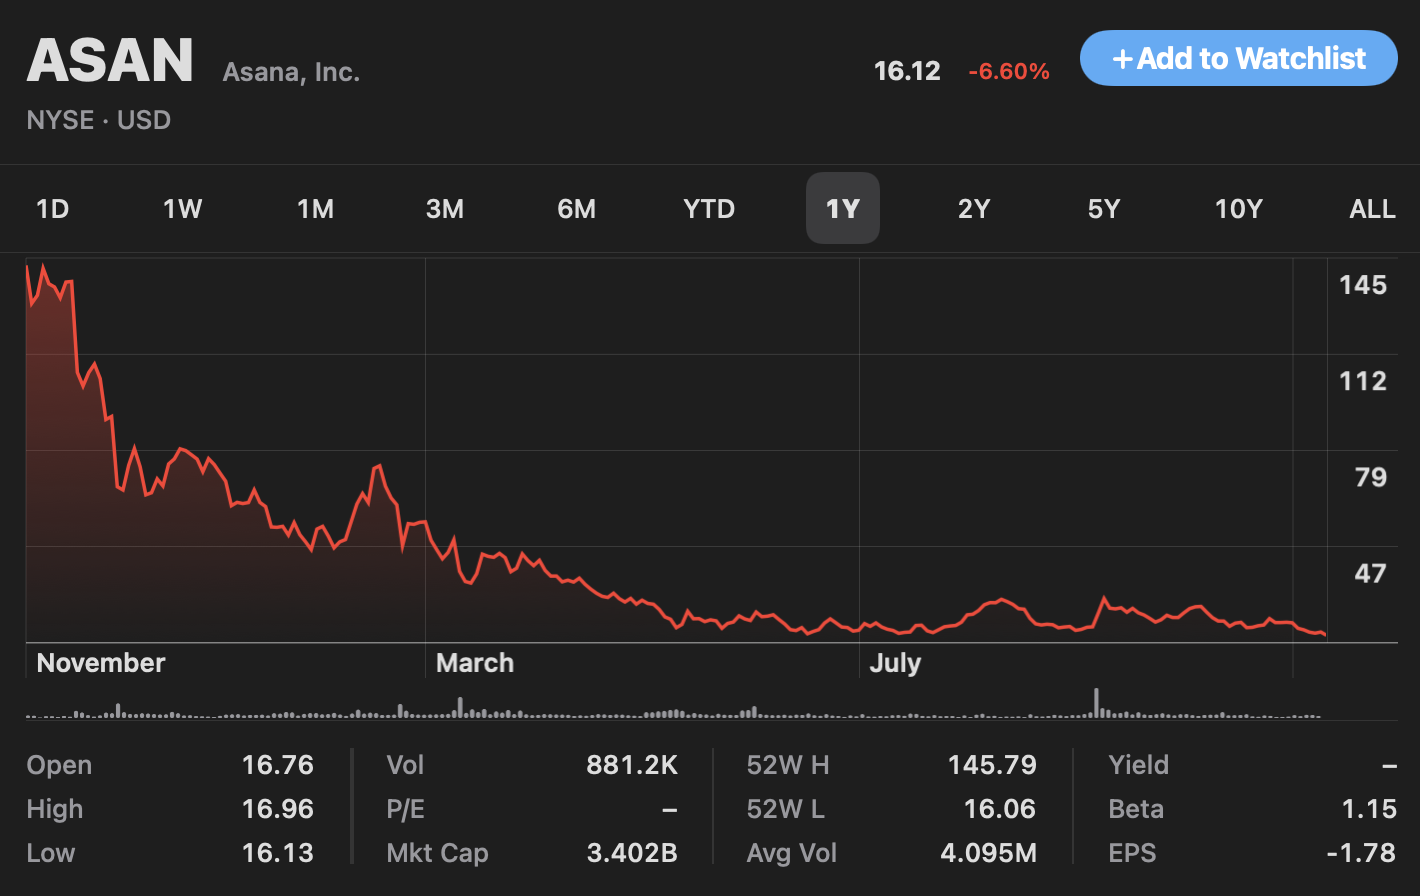1420x896 pixels.
Task: Click the 112 price axis label
Action: [1363, 381]
